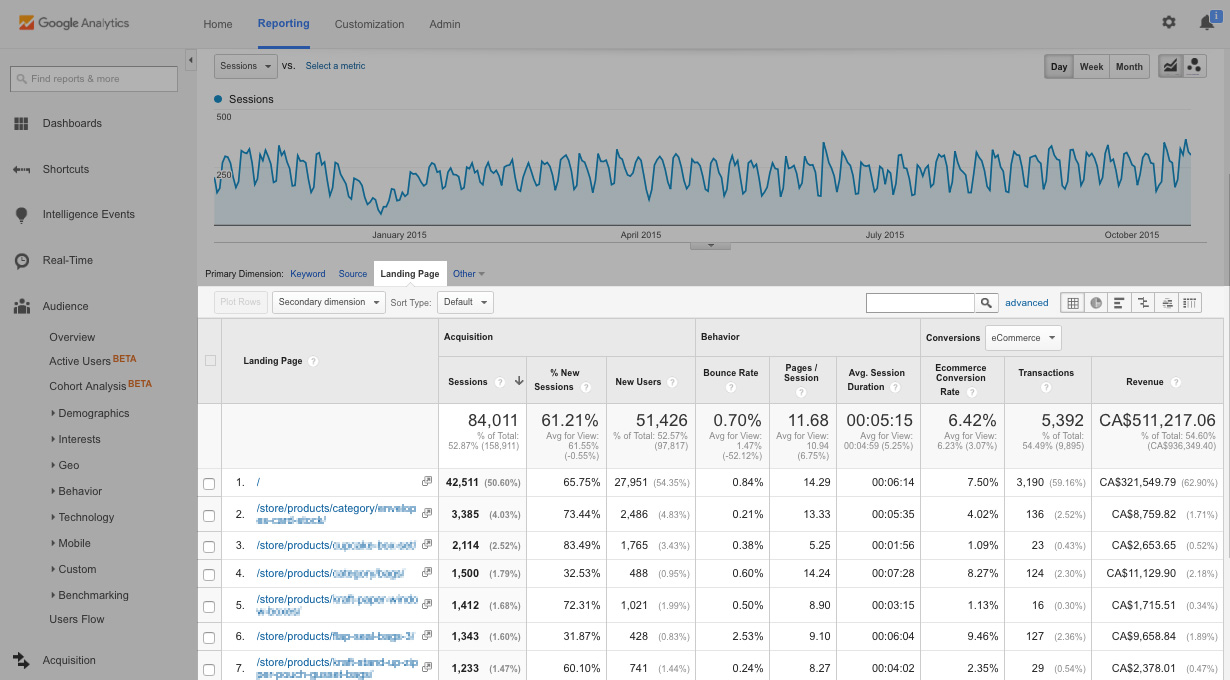Viewport: 1230px width, 680px height.
Task: Open the advanced filter link
Action: click(x=1027, y=303)
